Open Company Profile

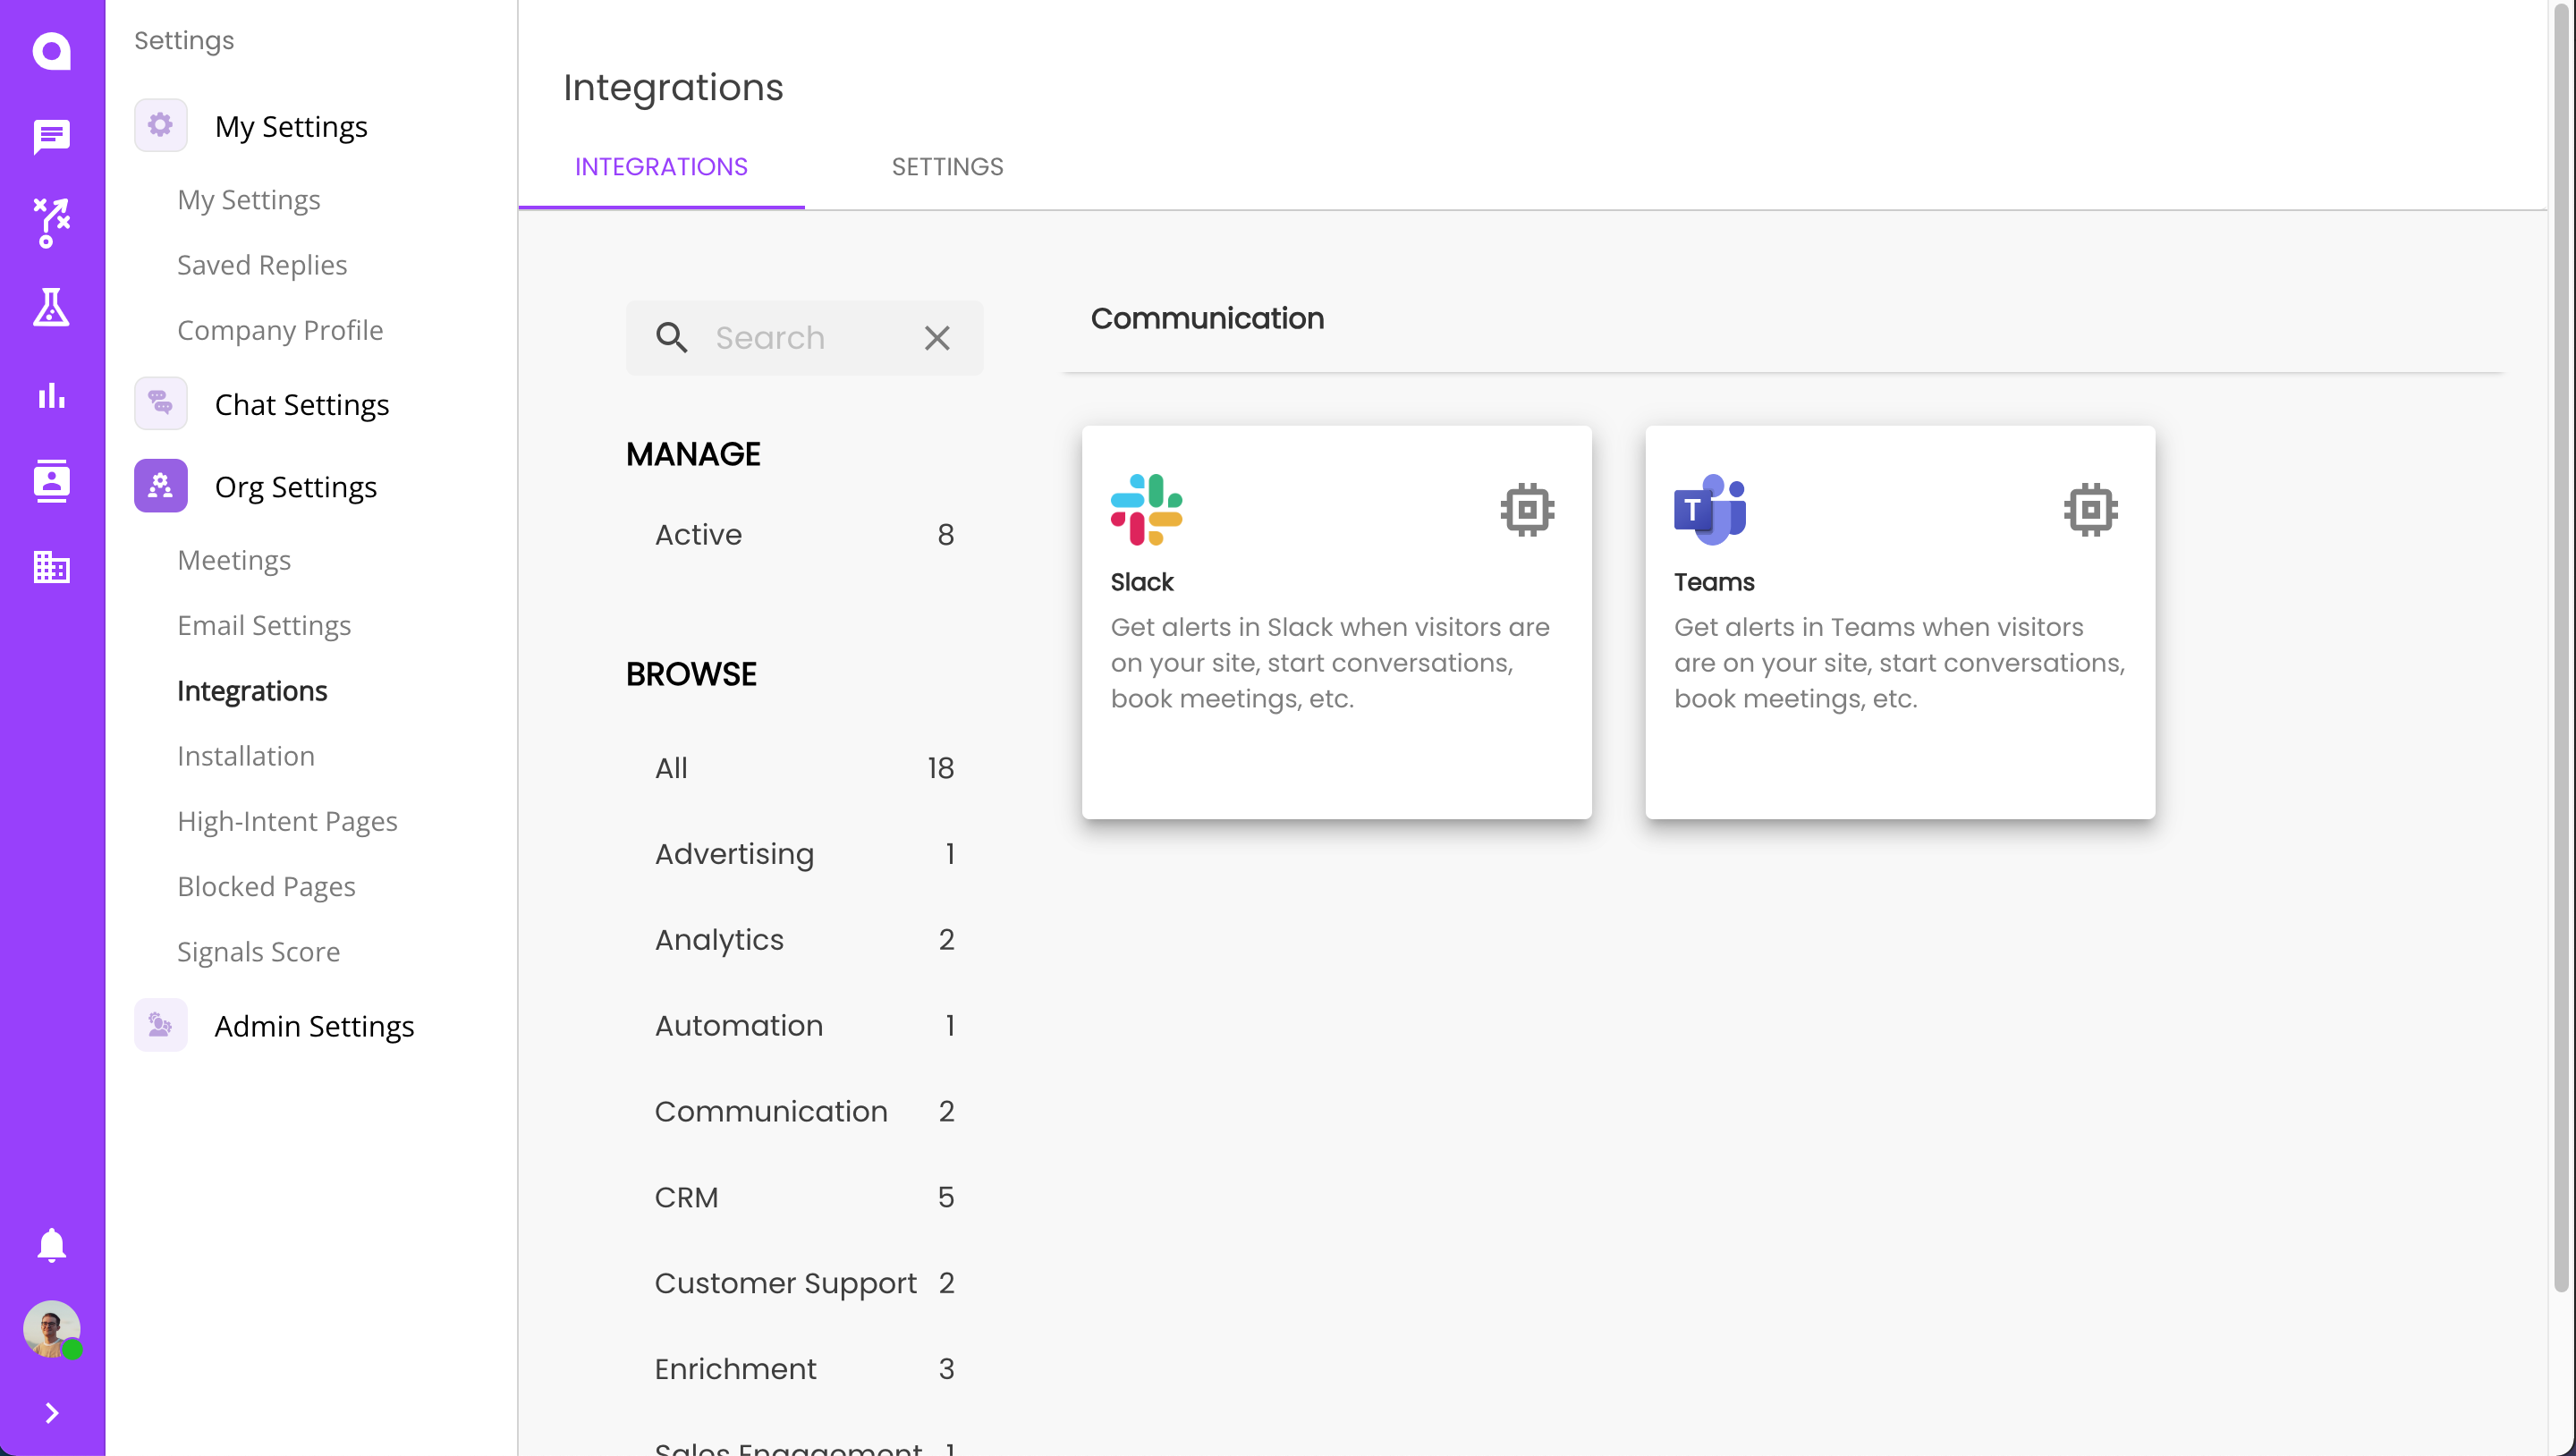point(280,330)
